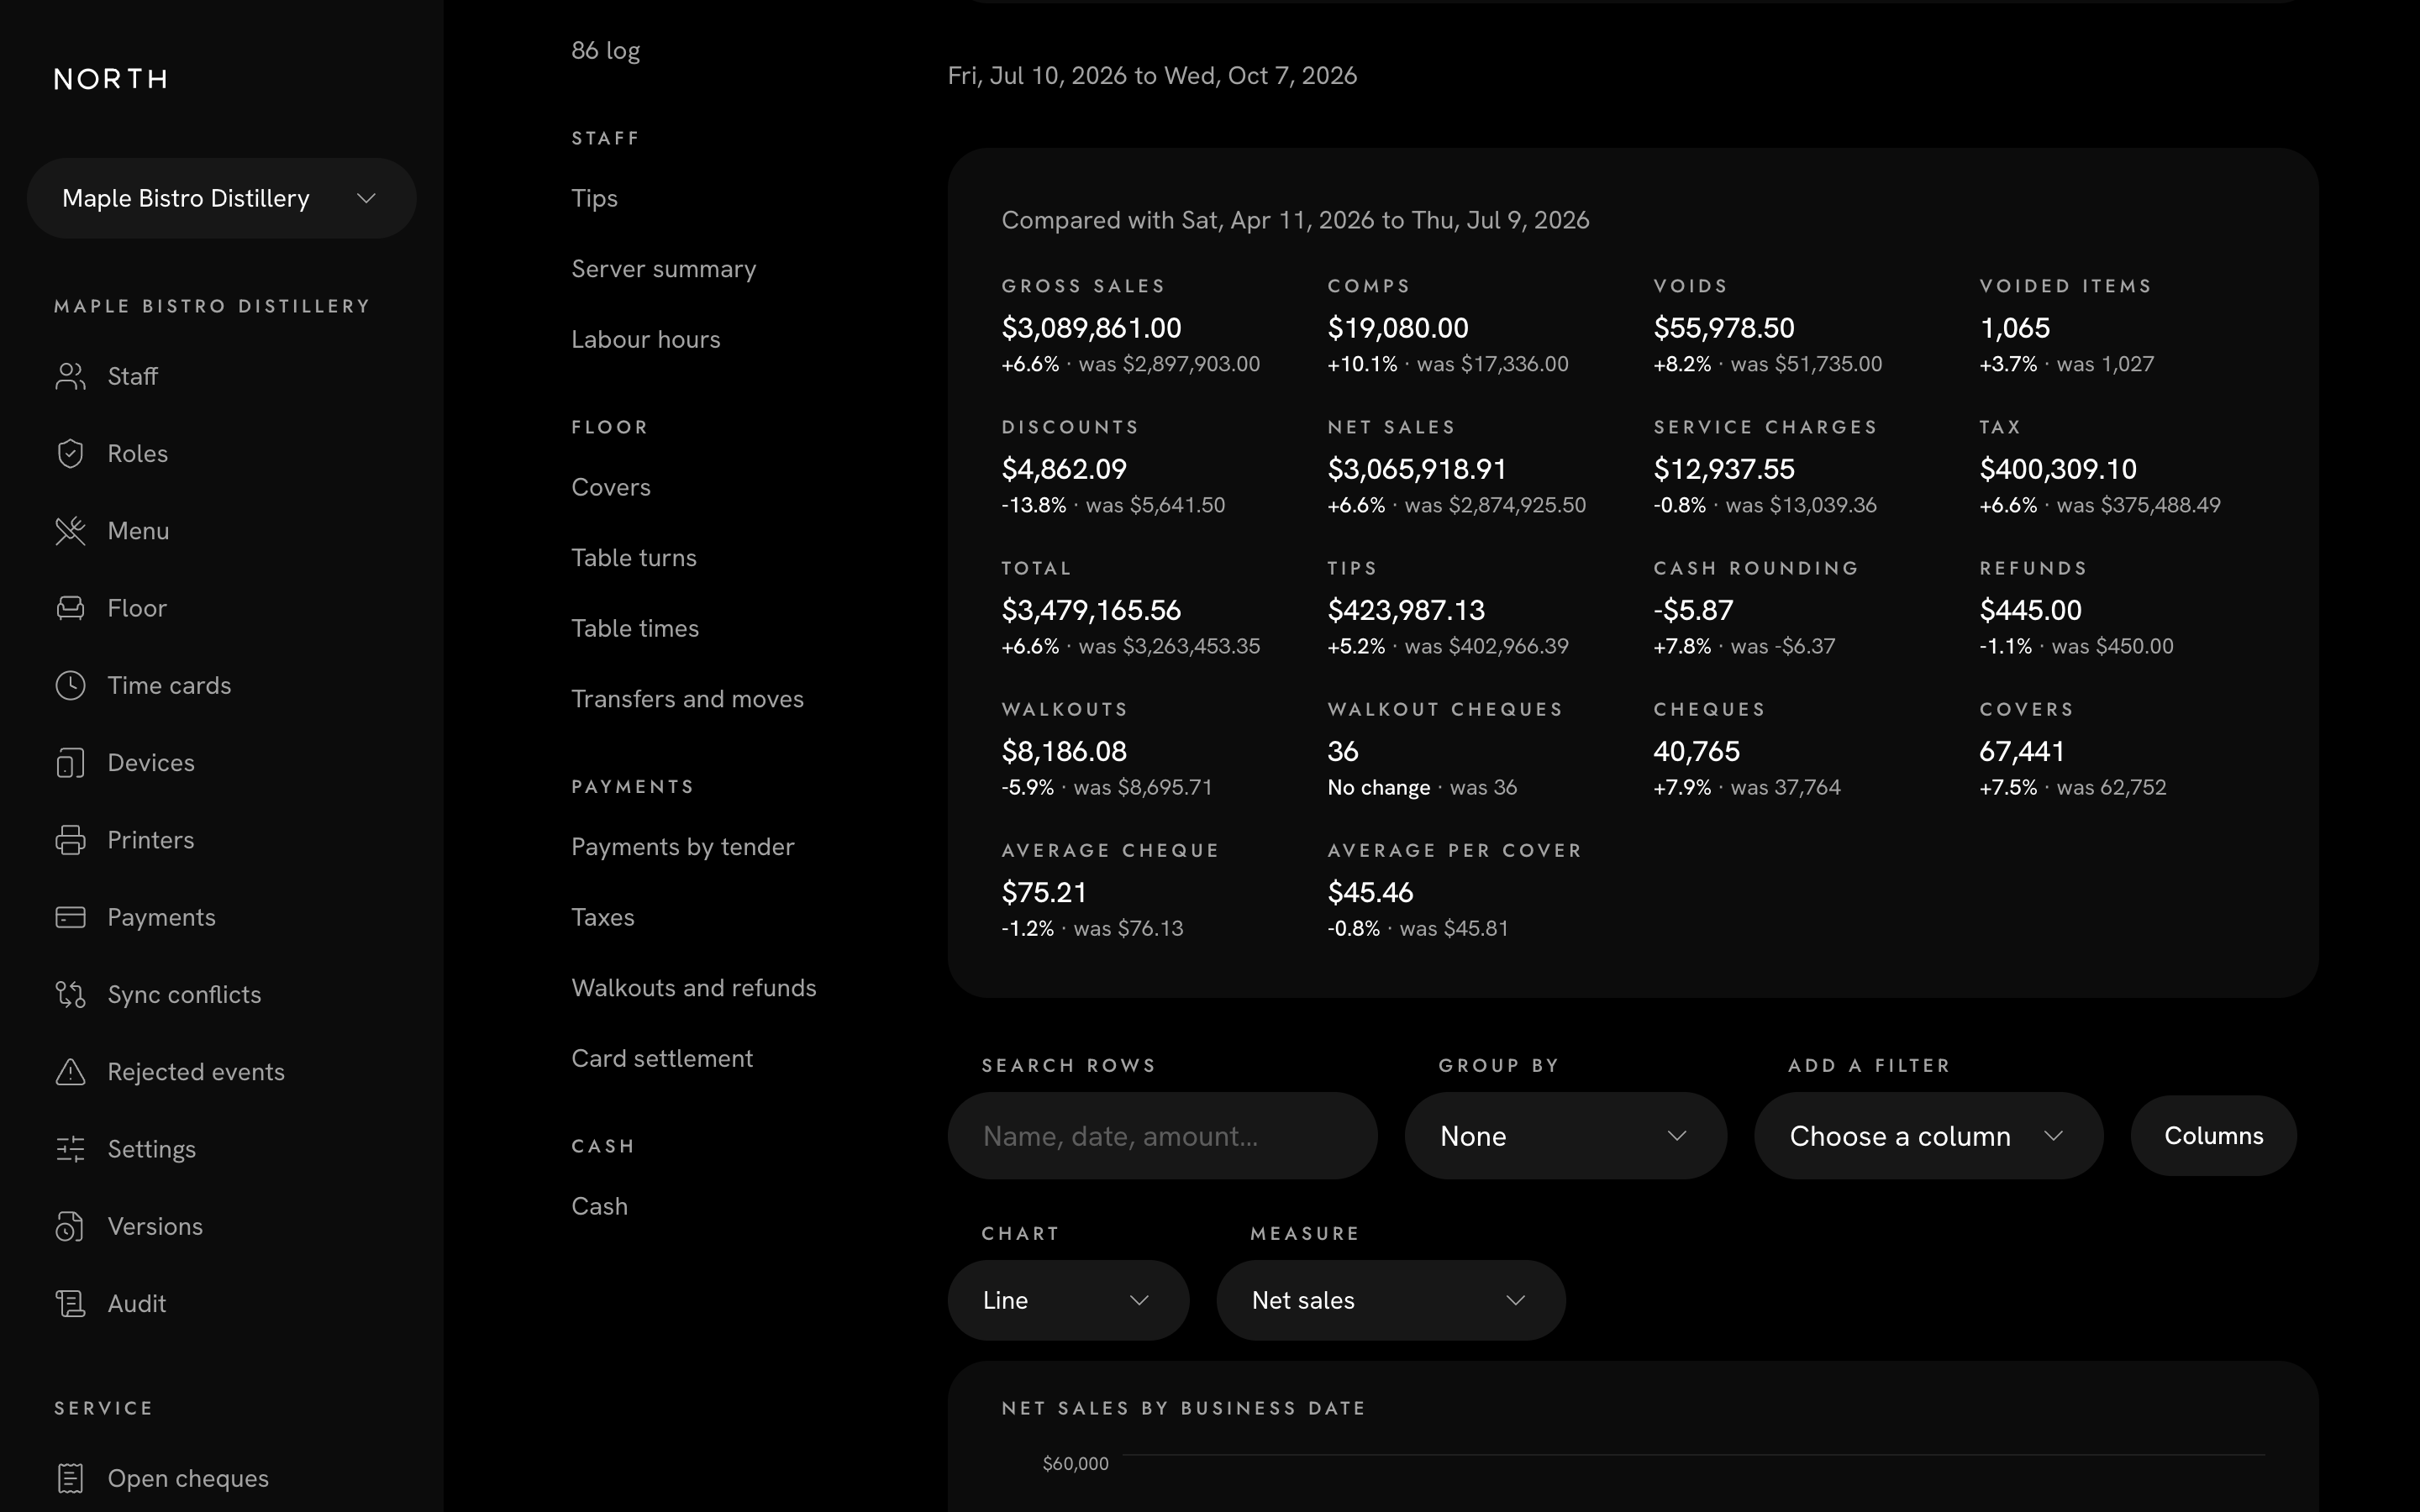Click the Sync conflicts icon
2420x1512 pixels.
pyautogui.click(x=70, y=994)
